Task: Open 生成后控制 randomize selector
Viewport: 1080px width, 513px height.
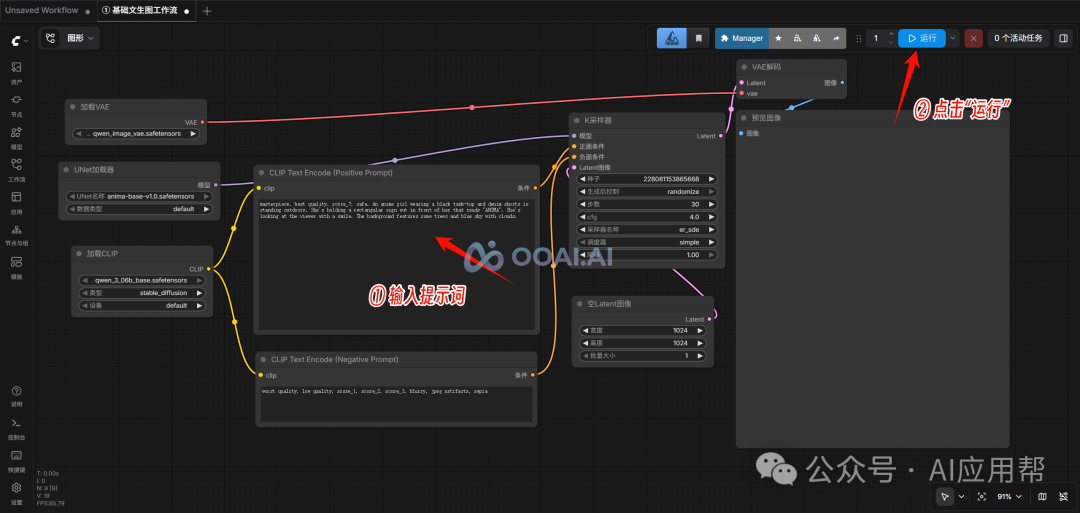Action: click(647, 191)
